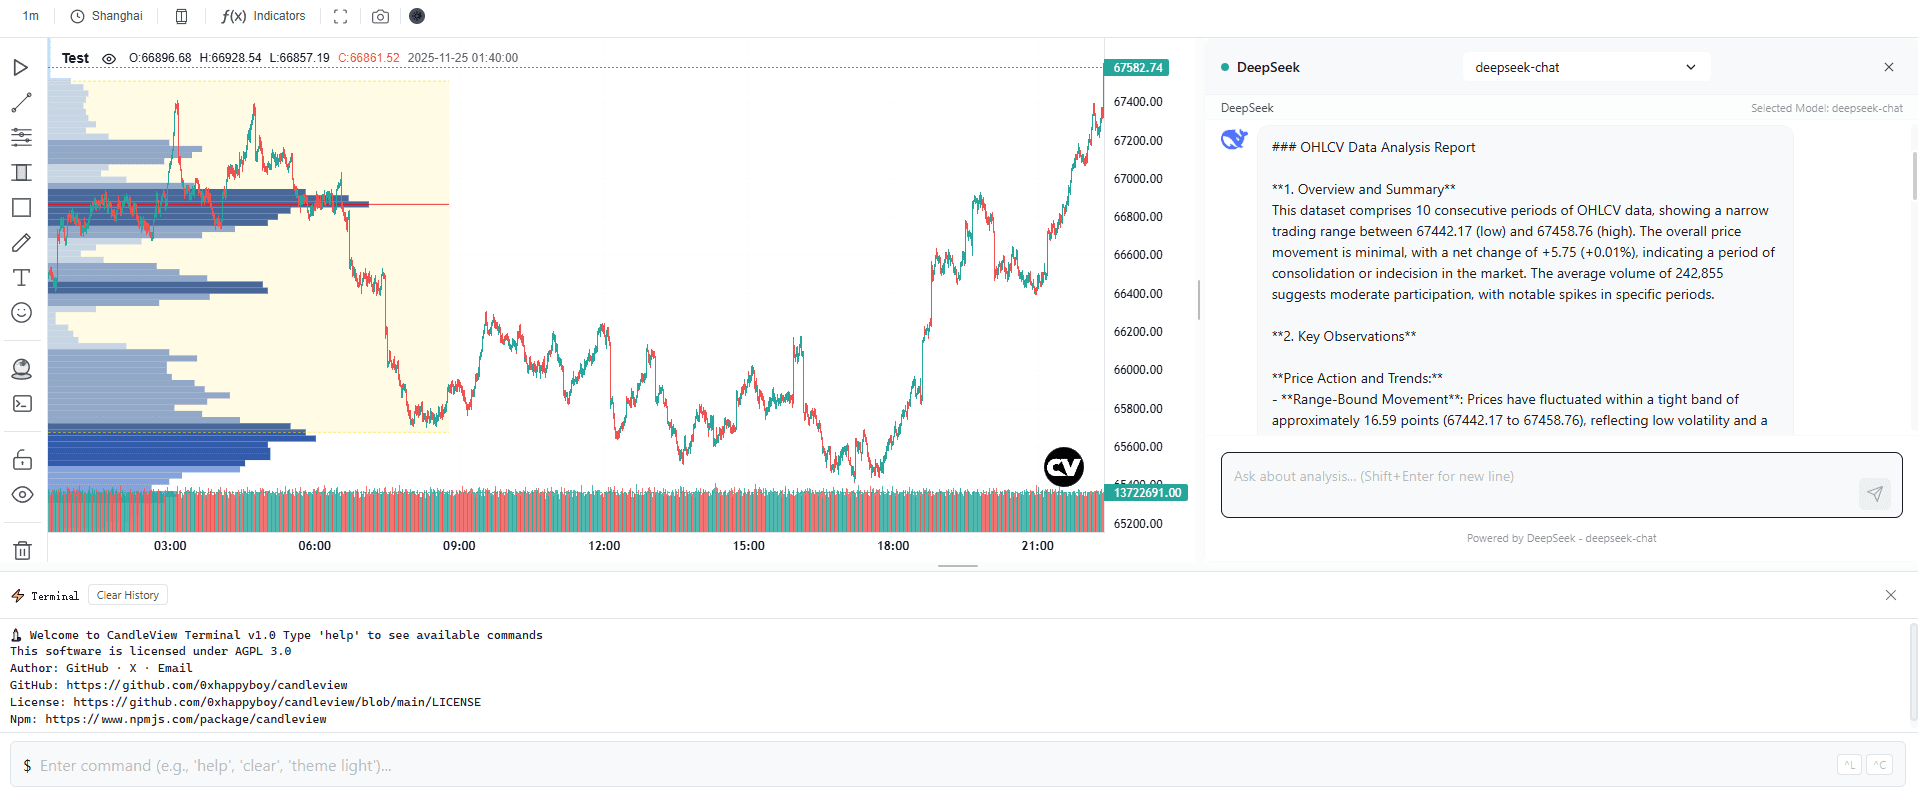Send the AI analysis message
1918x794 pixels.
[1874, 493]
